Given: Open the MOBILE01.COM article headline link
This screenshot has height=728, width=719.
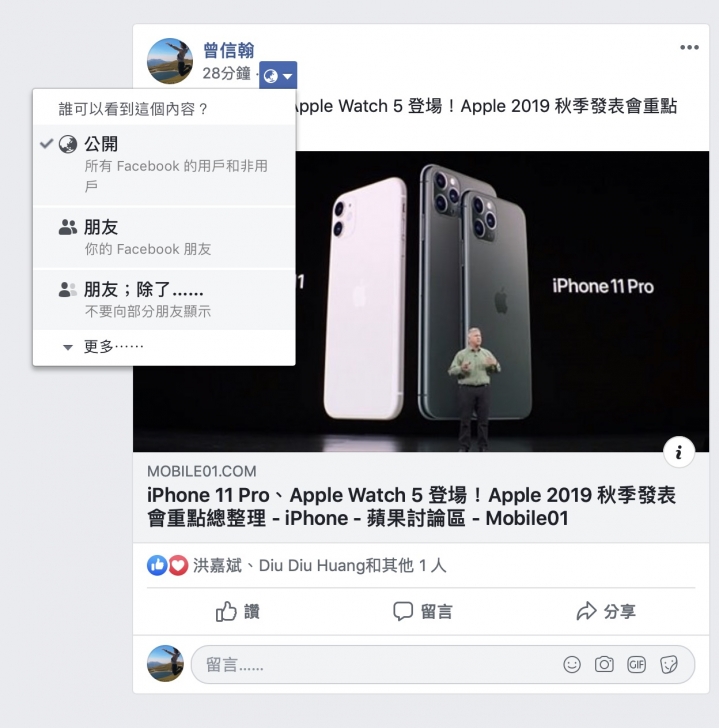Looking at the screenshot, I should pyautogui.click(x=411, y=507).
